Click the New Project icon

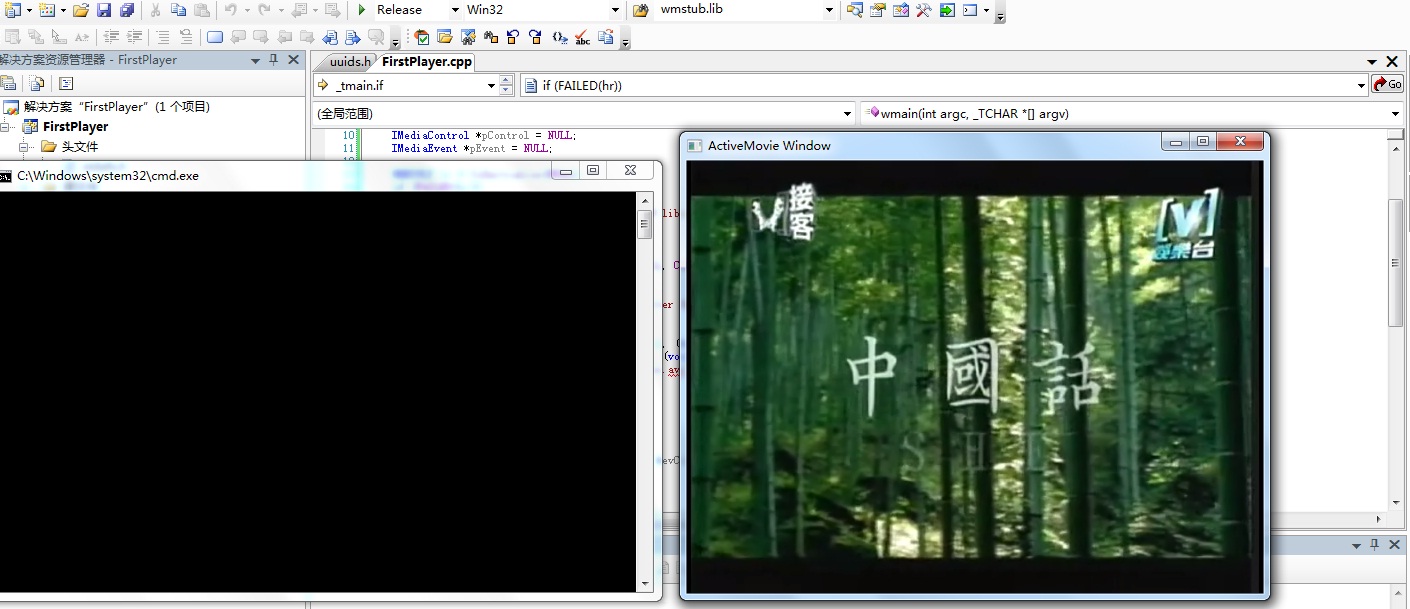12,10
